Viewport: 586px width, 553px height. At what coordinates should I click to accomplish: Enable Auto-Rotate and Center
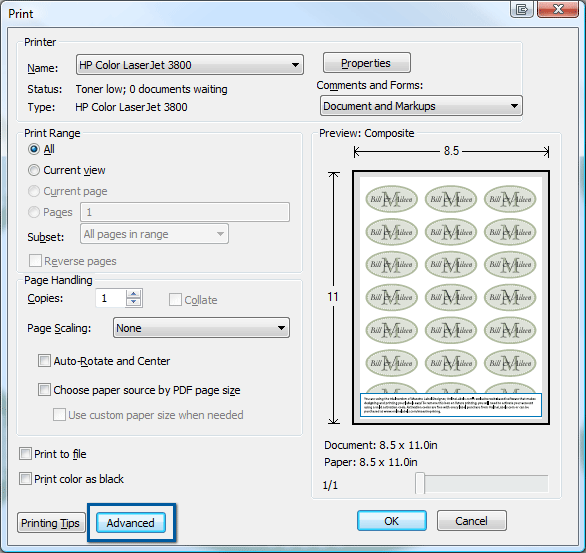44,361
